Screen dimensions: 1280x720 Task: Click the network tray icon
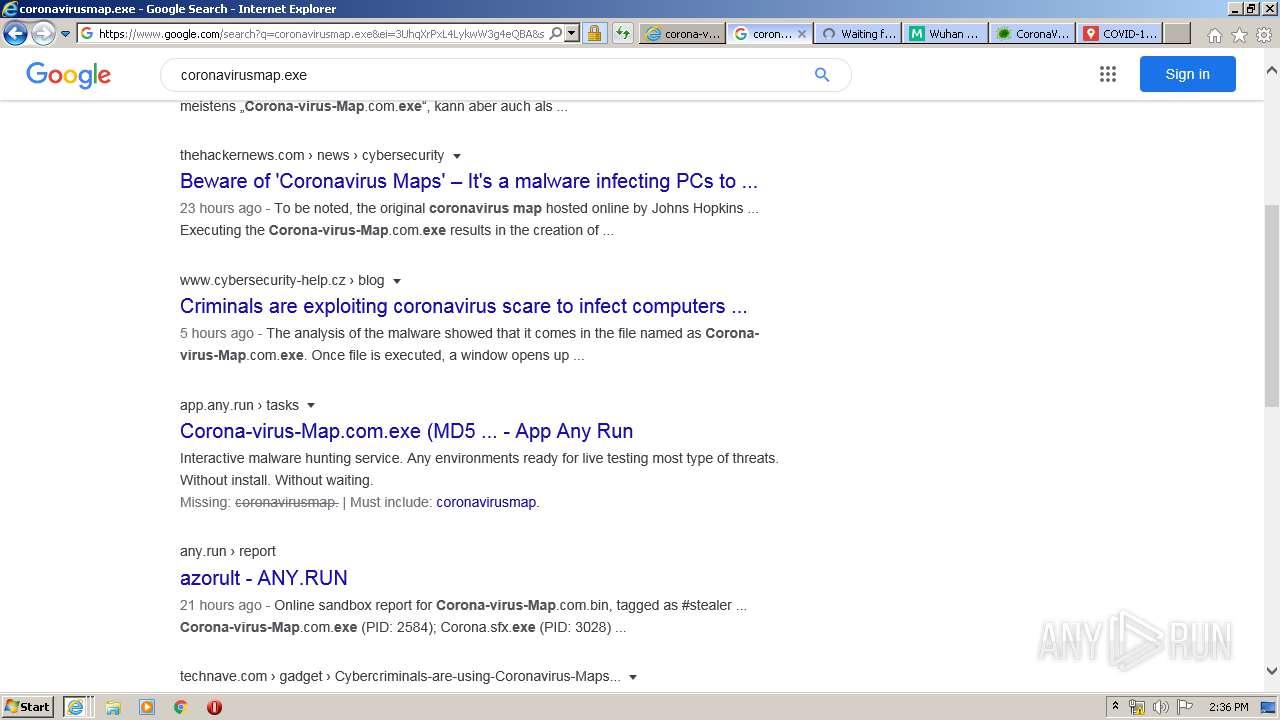pyautogui.click(x=1137, y=707)
